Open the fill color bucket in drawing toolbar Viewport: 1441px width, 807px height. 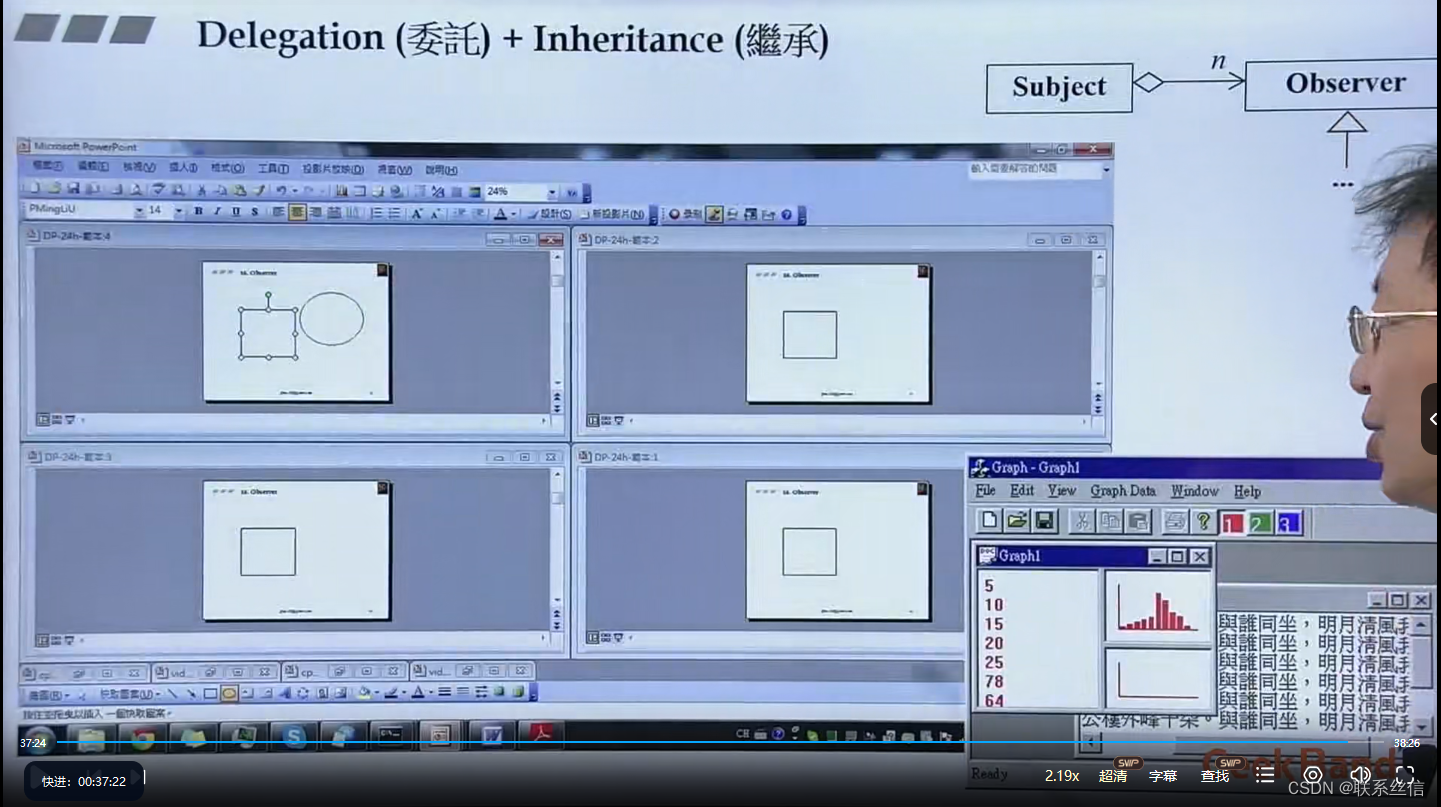(364, 692)
